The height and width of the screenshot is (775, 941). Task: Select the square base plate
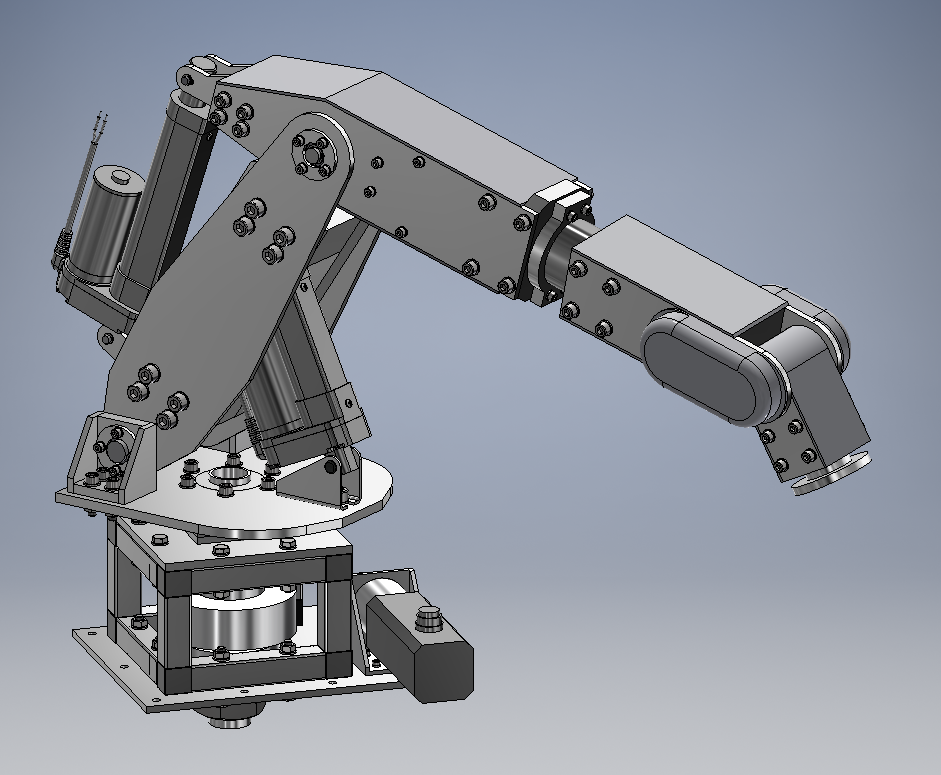point(140,660)
